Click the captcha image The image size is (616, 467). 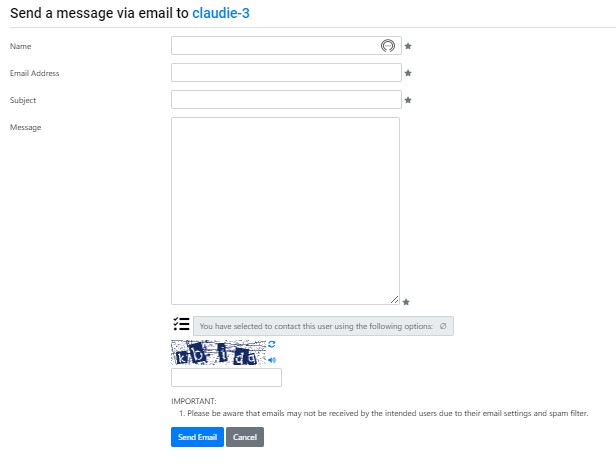click(x=218, y=352)
